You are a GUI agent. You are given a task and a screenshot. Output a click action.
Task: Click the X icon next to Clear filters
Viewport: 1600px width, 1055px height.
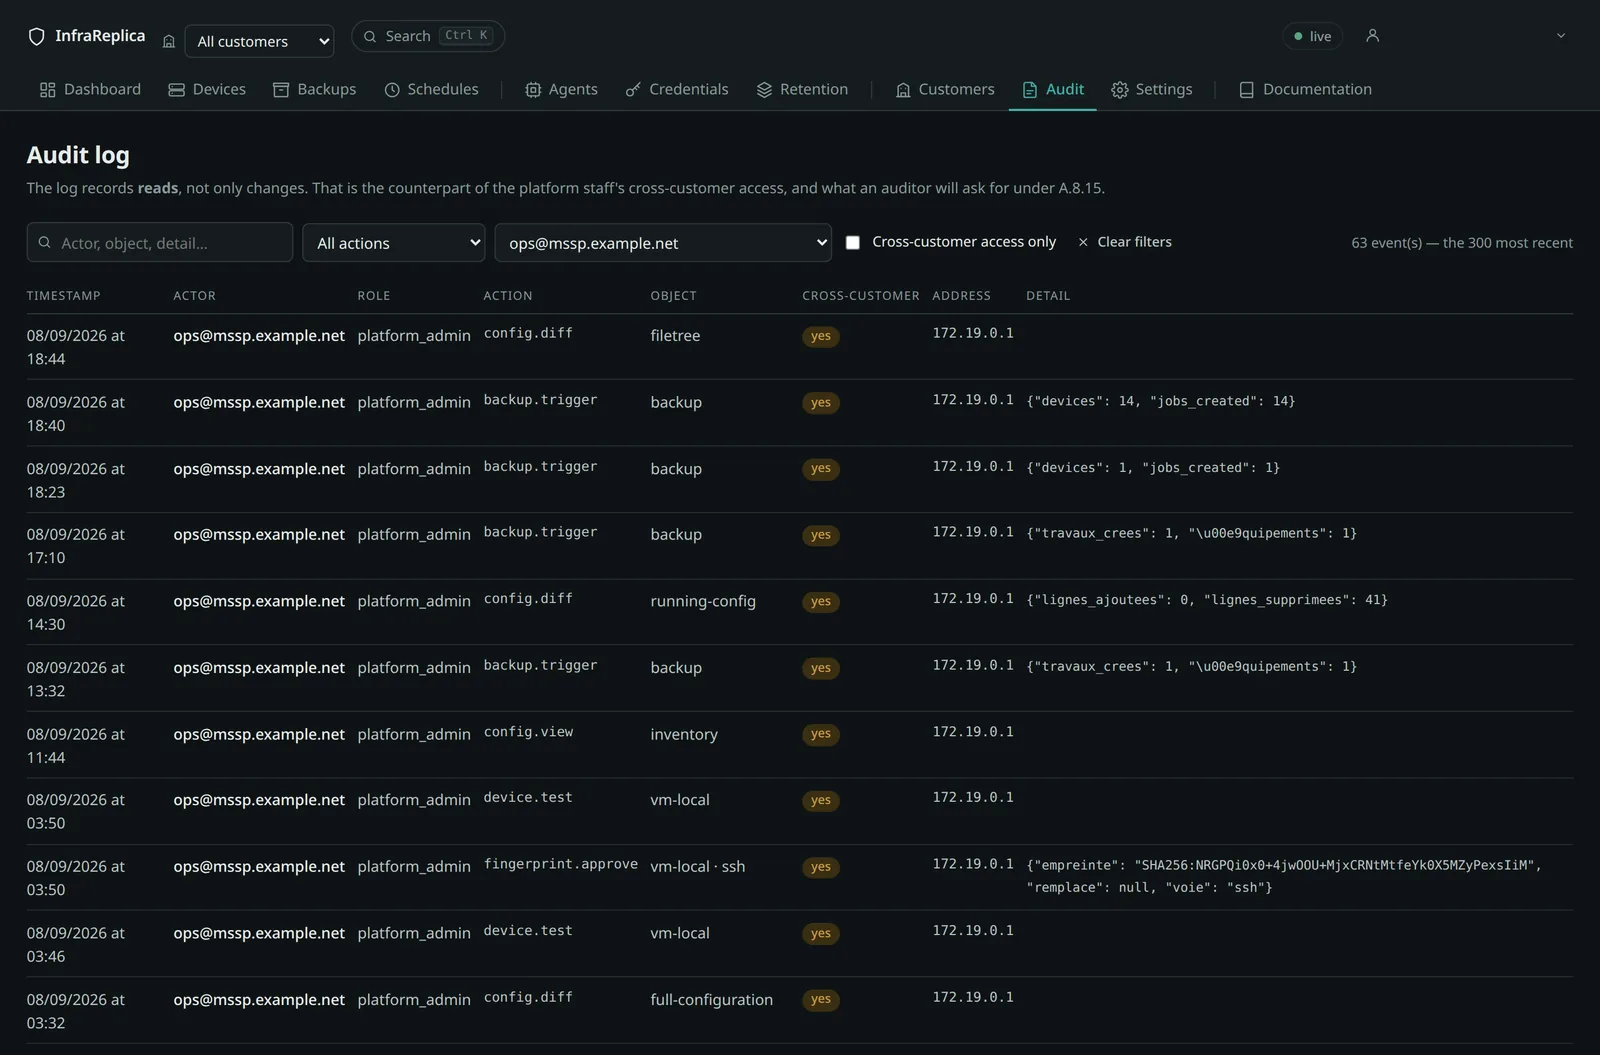(1083, 242)
